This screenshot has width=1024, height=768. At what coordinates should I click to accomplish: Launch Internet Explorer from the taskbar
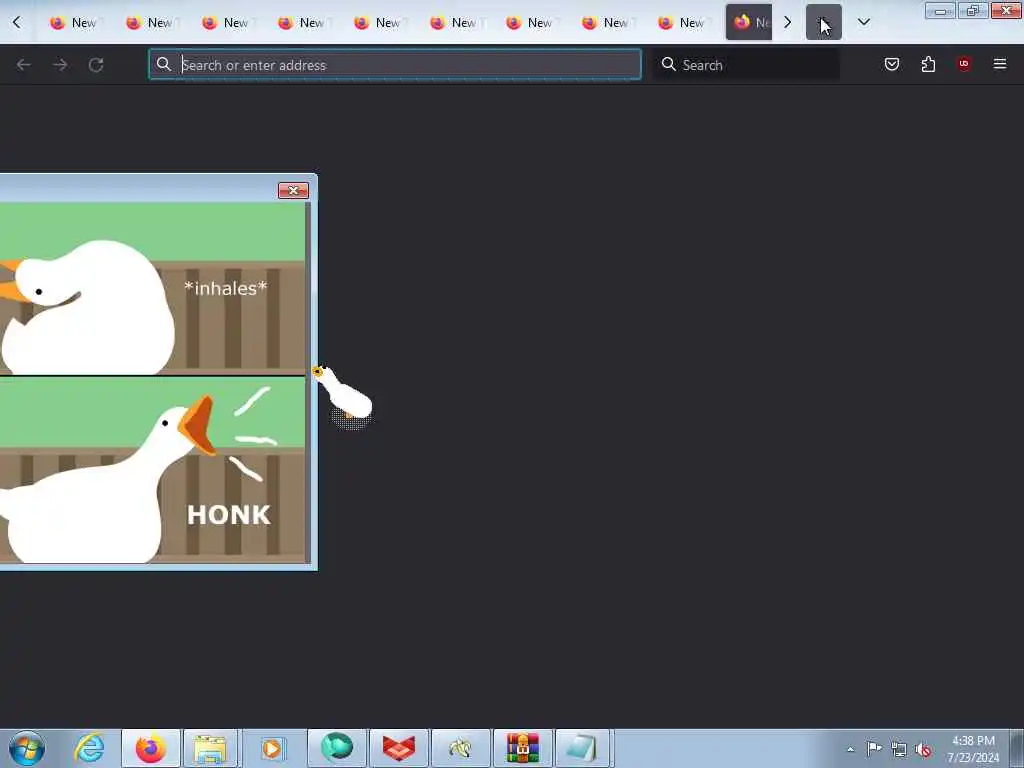tap(89, 748)
